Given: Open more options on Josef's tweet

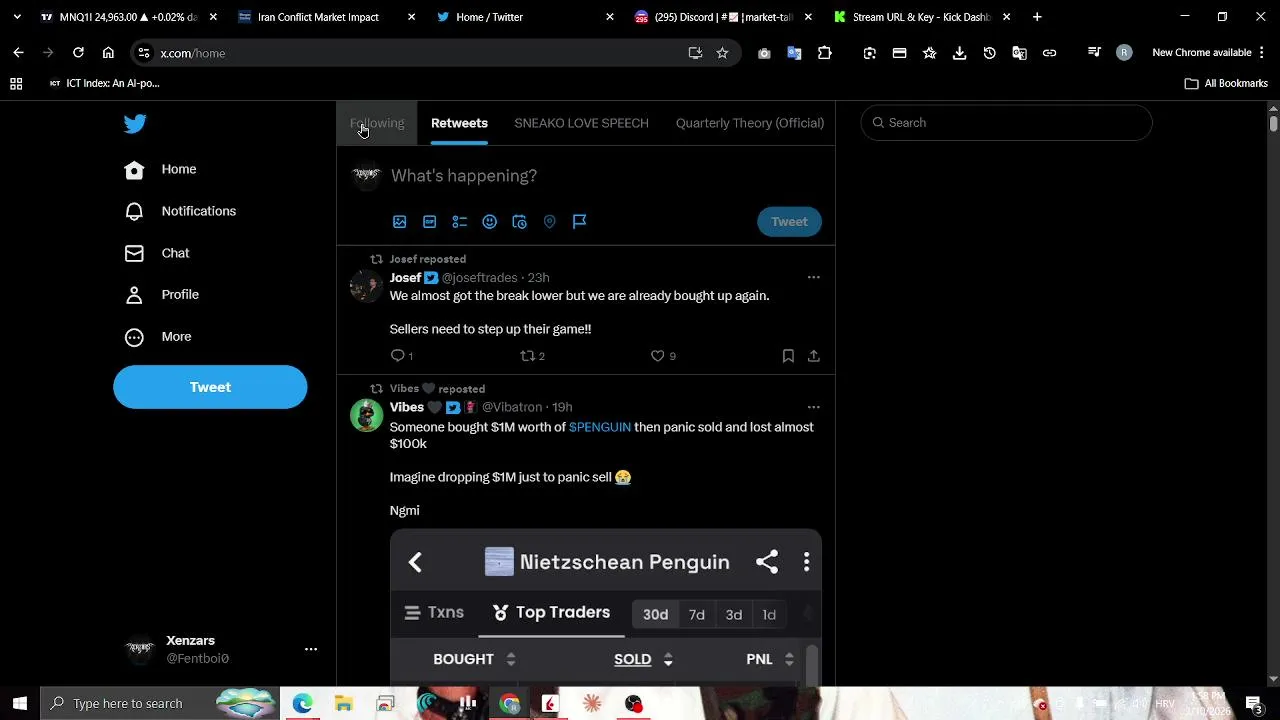Looking at the screenshot, I should point(813,278).
